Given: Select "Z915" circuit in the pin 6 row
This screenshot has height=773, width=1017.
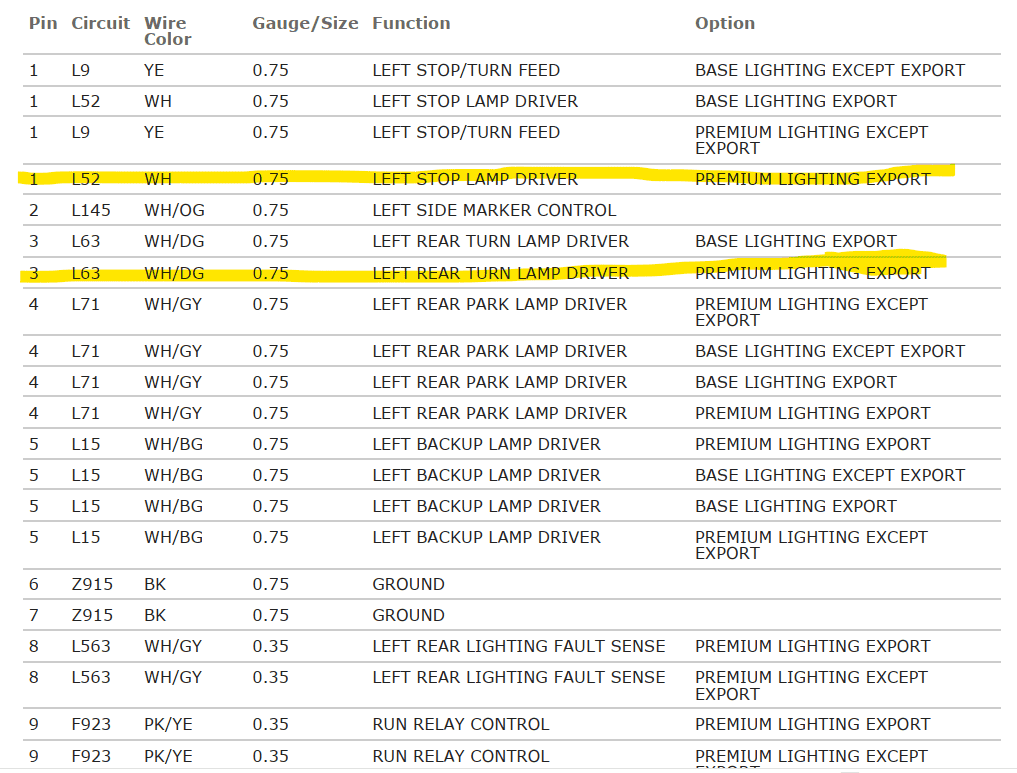Looking at the screenshot, I should pos(92,584).
